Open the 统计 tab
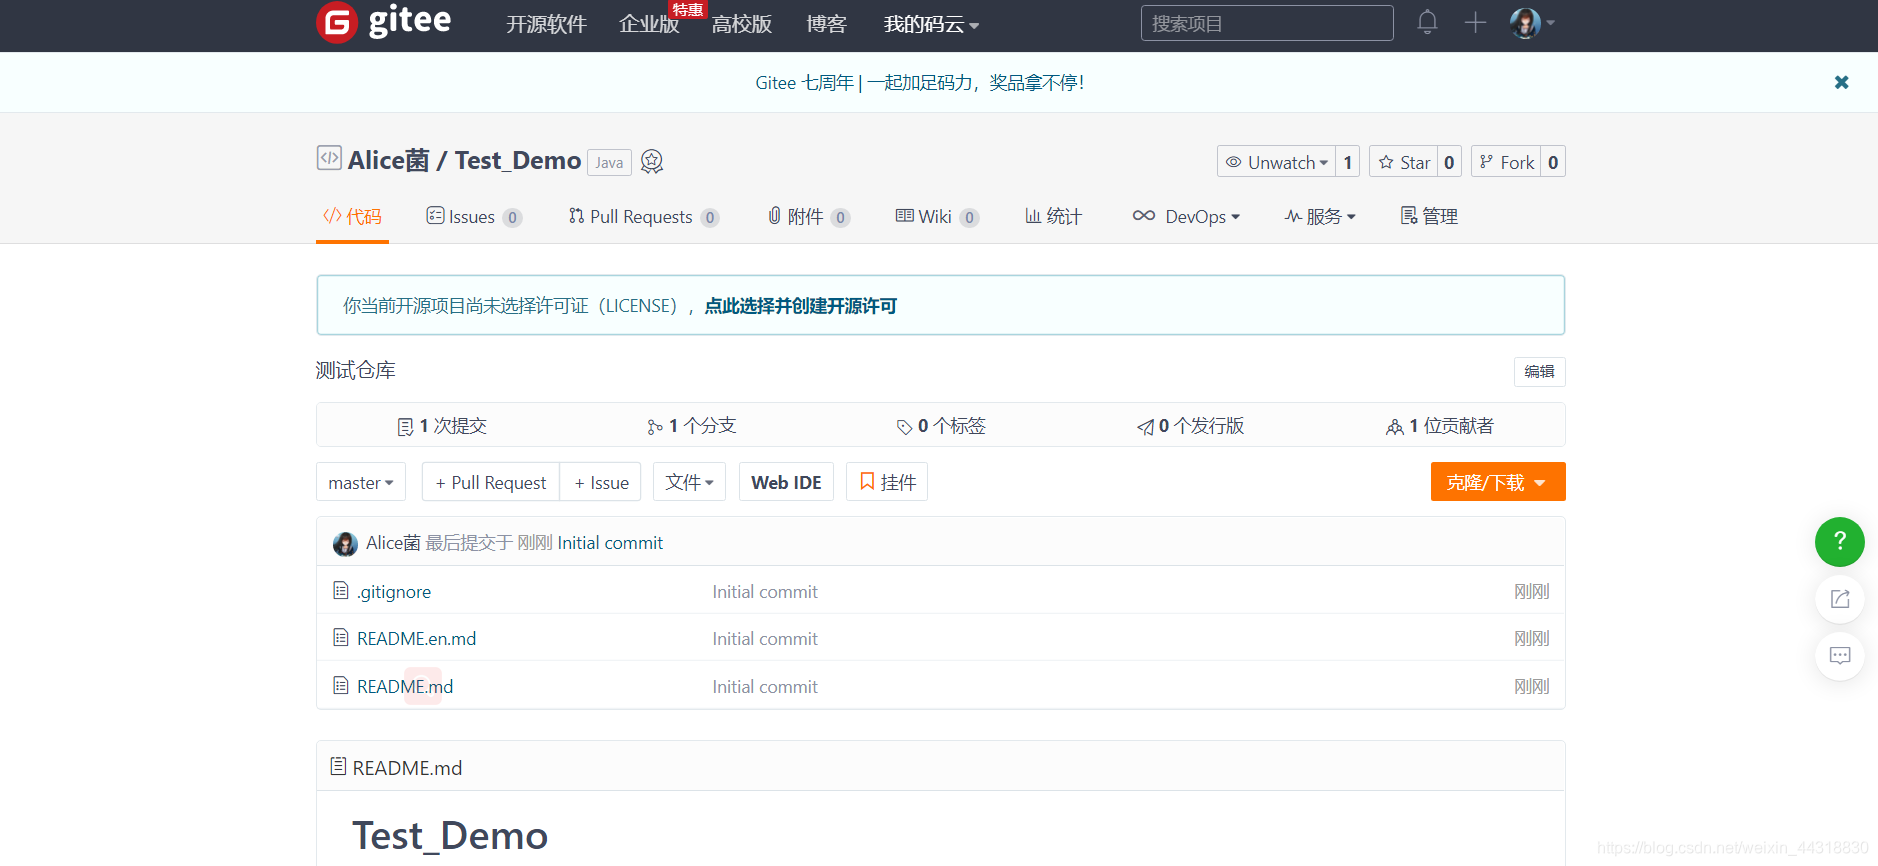 [x=1053, y=217]
